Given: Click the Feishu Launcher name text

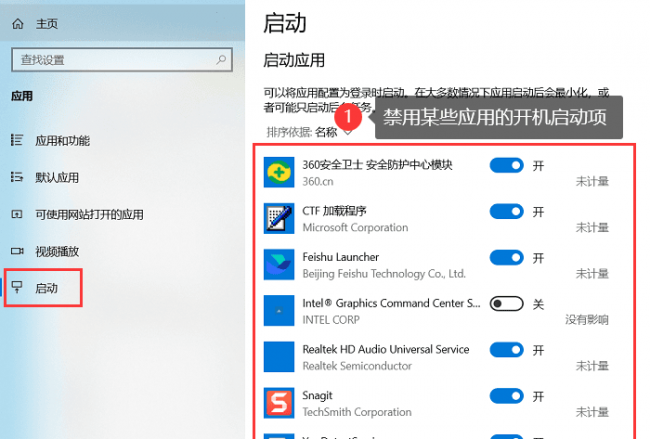Looking at the screenshot, I should pyautogui.click(x=340, y=257).
